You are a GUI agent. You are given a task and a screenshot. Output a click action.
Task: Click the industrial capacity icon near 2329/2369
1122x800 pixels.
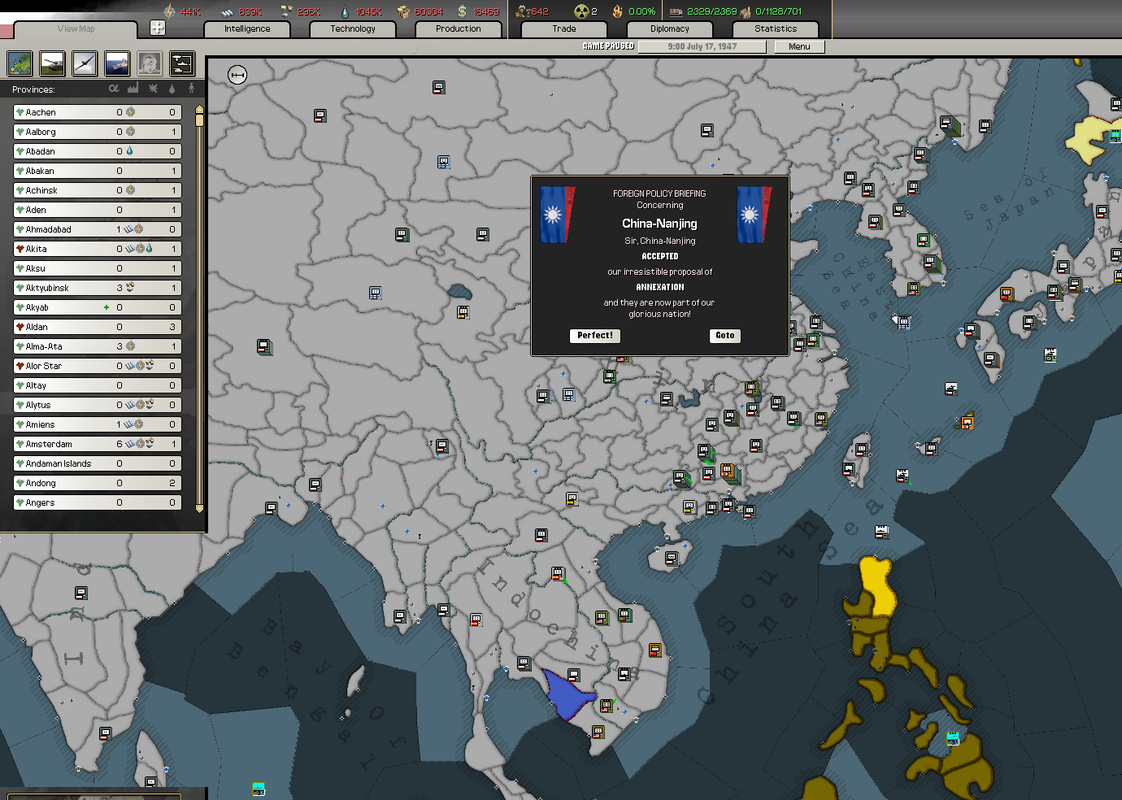(x=675, y=11)
